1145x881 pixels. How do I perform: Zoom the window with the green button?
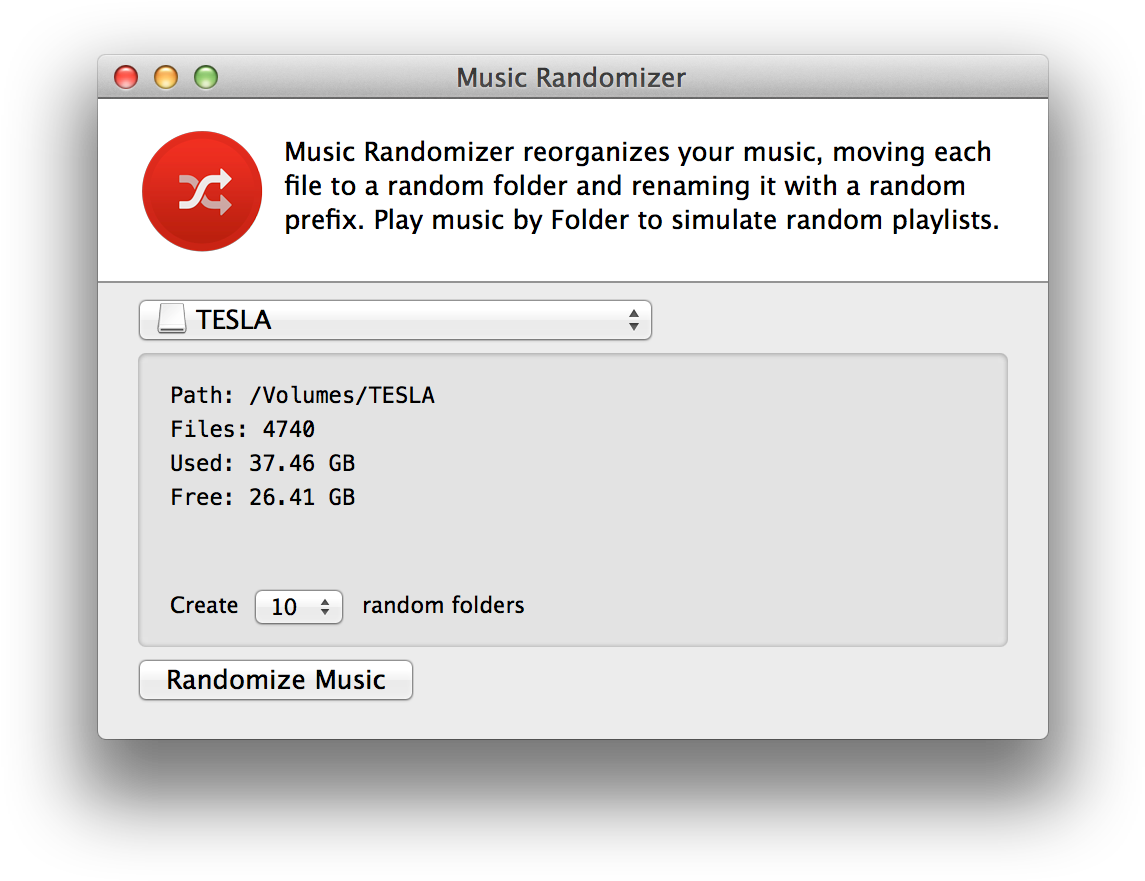pos(206,77)
